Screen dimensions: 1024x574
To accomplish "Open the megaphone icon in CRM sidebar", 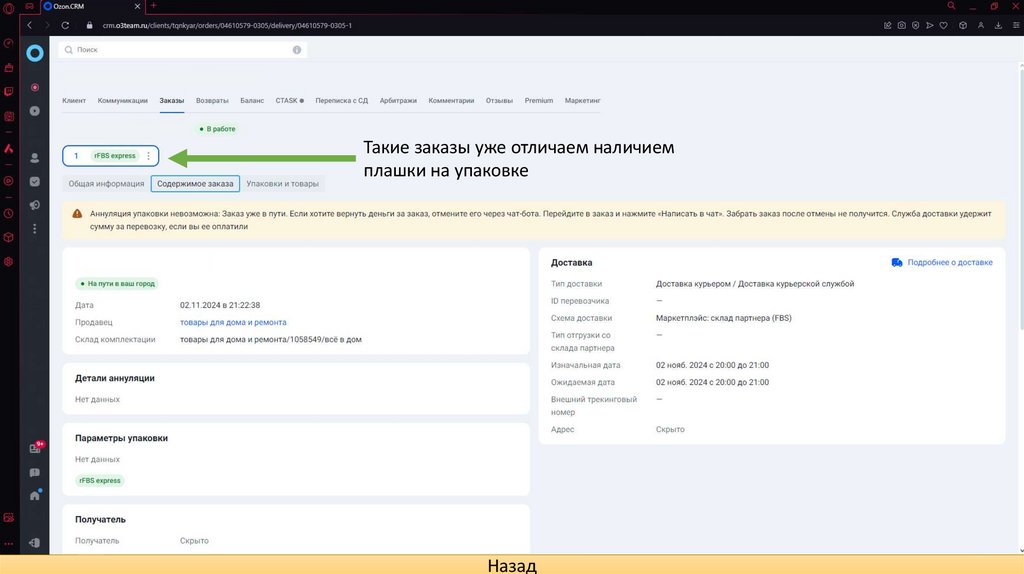I will [x=35, y=205].
